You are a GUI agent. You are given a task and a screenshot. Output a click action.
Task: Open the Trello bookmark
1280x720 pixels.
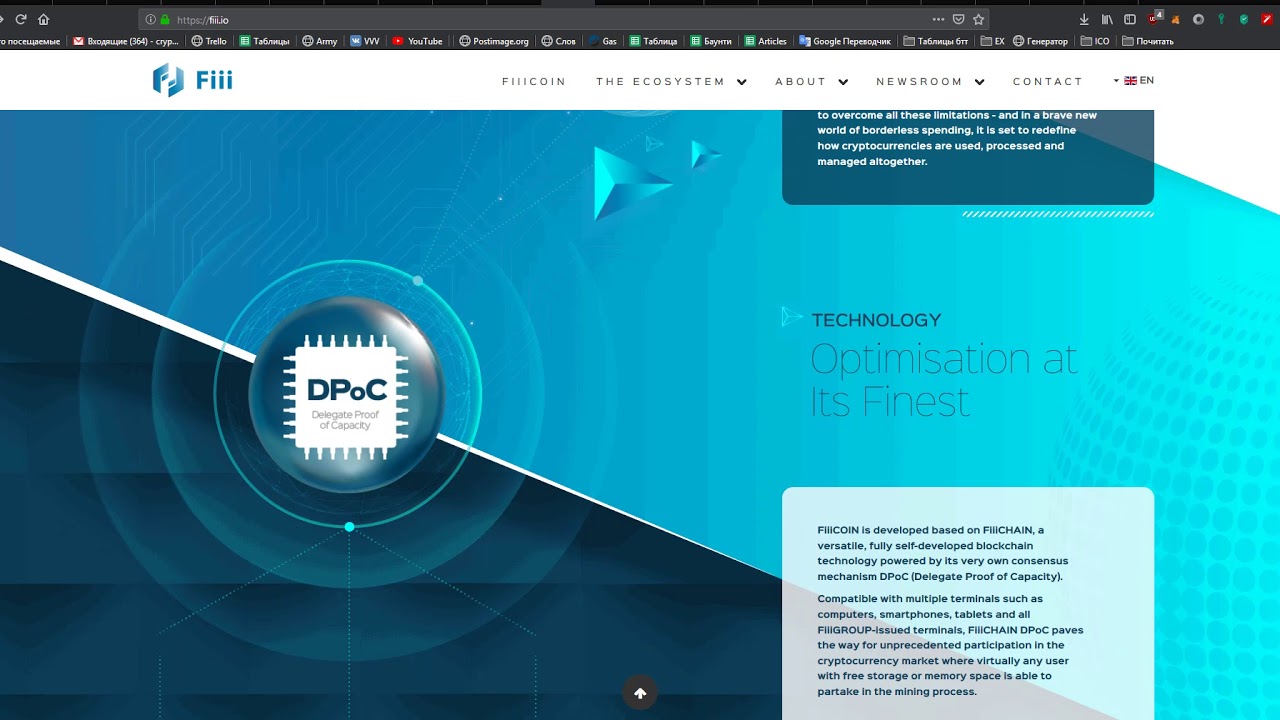click(x=209, y=41)
